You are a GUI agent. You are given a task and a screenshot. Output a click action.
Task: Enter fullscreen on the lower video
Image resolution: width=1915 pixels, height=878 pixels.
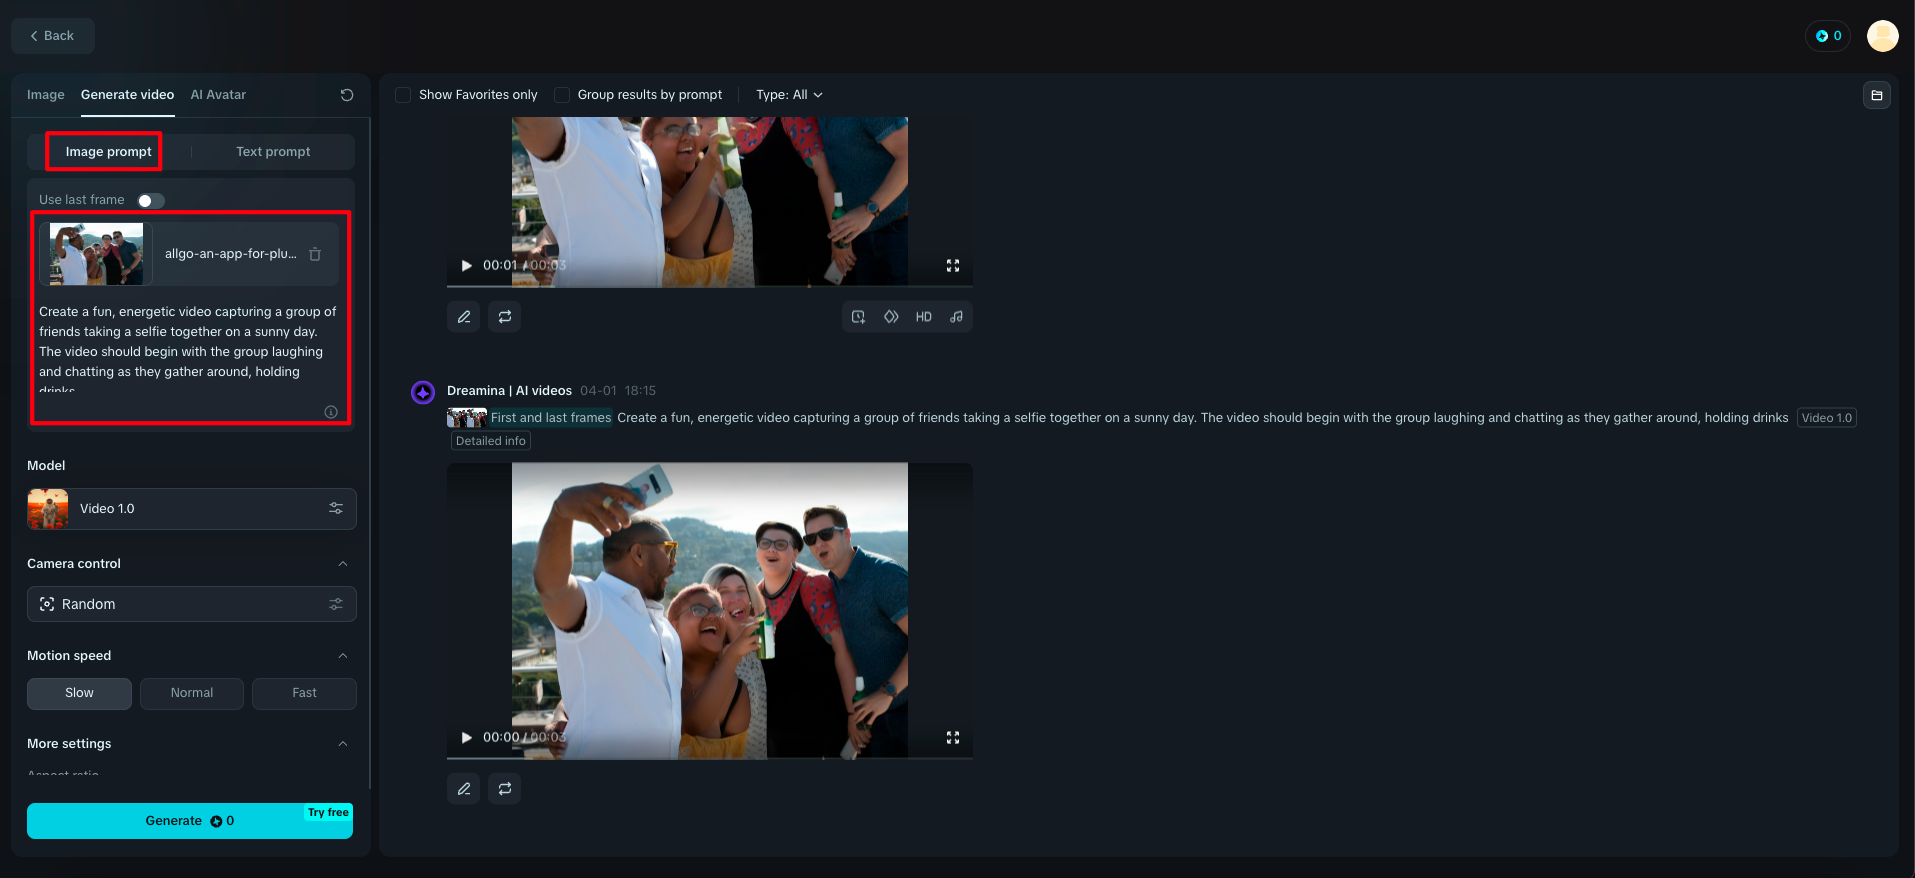point(953,737)
